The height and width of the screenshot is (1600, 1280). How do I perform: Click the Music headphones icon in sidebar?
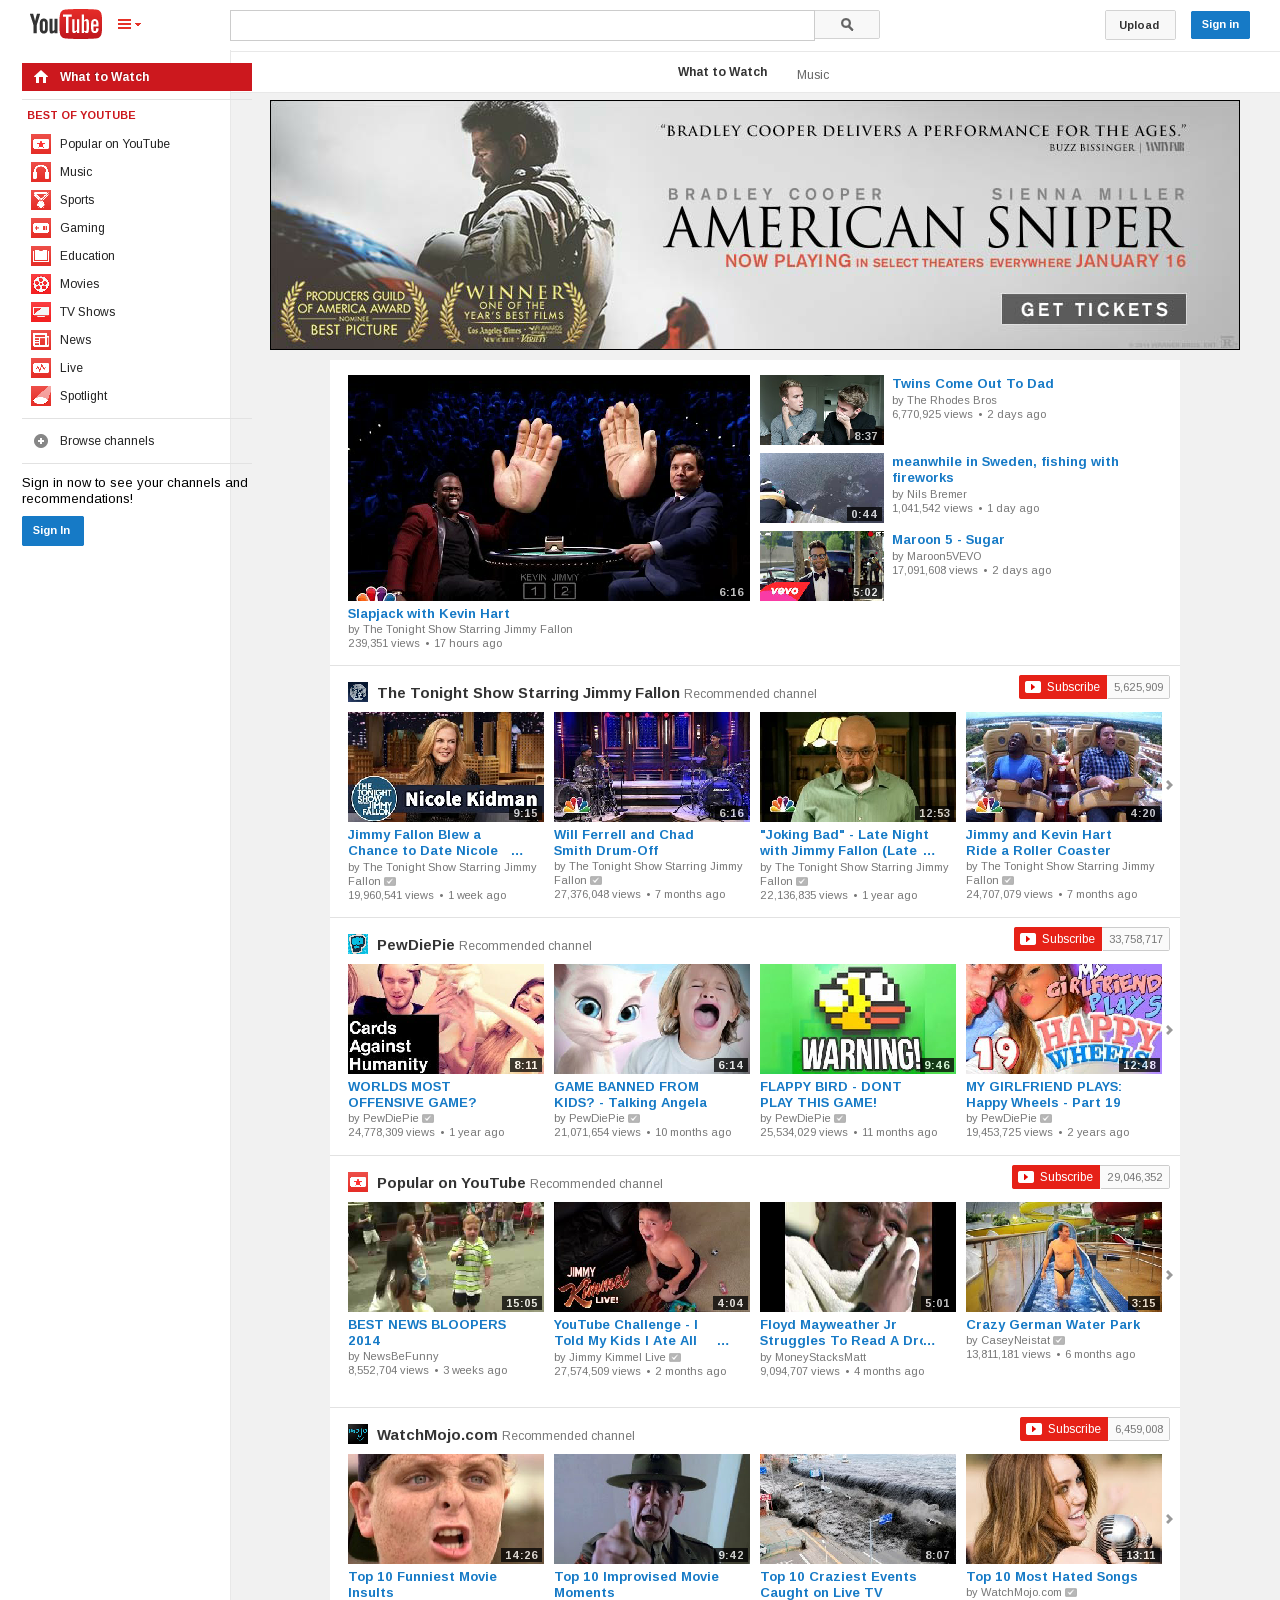click(x=41, y=172)
